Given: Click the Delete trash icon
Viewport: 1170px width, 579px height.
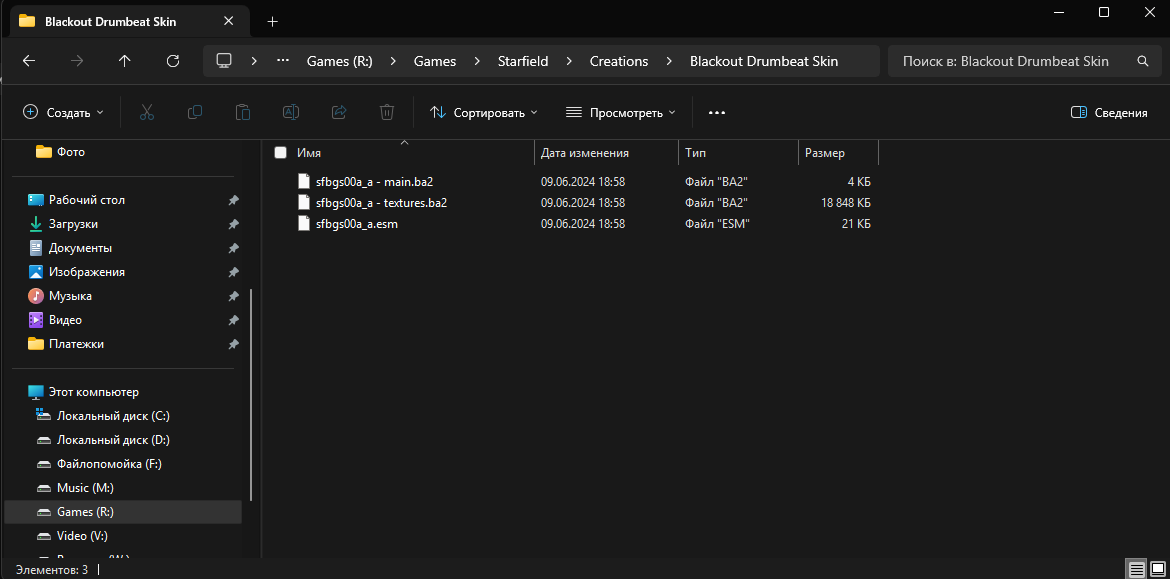Looking at the screenshot, I should click(387, 113).
